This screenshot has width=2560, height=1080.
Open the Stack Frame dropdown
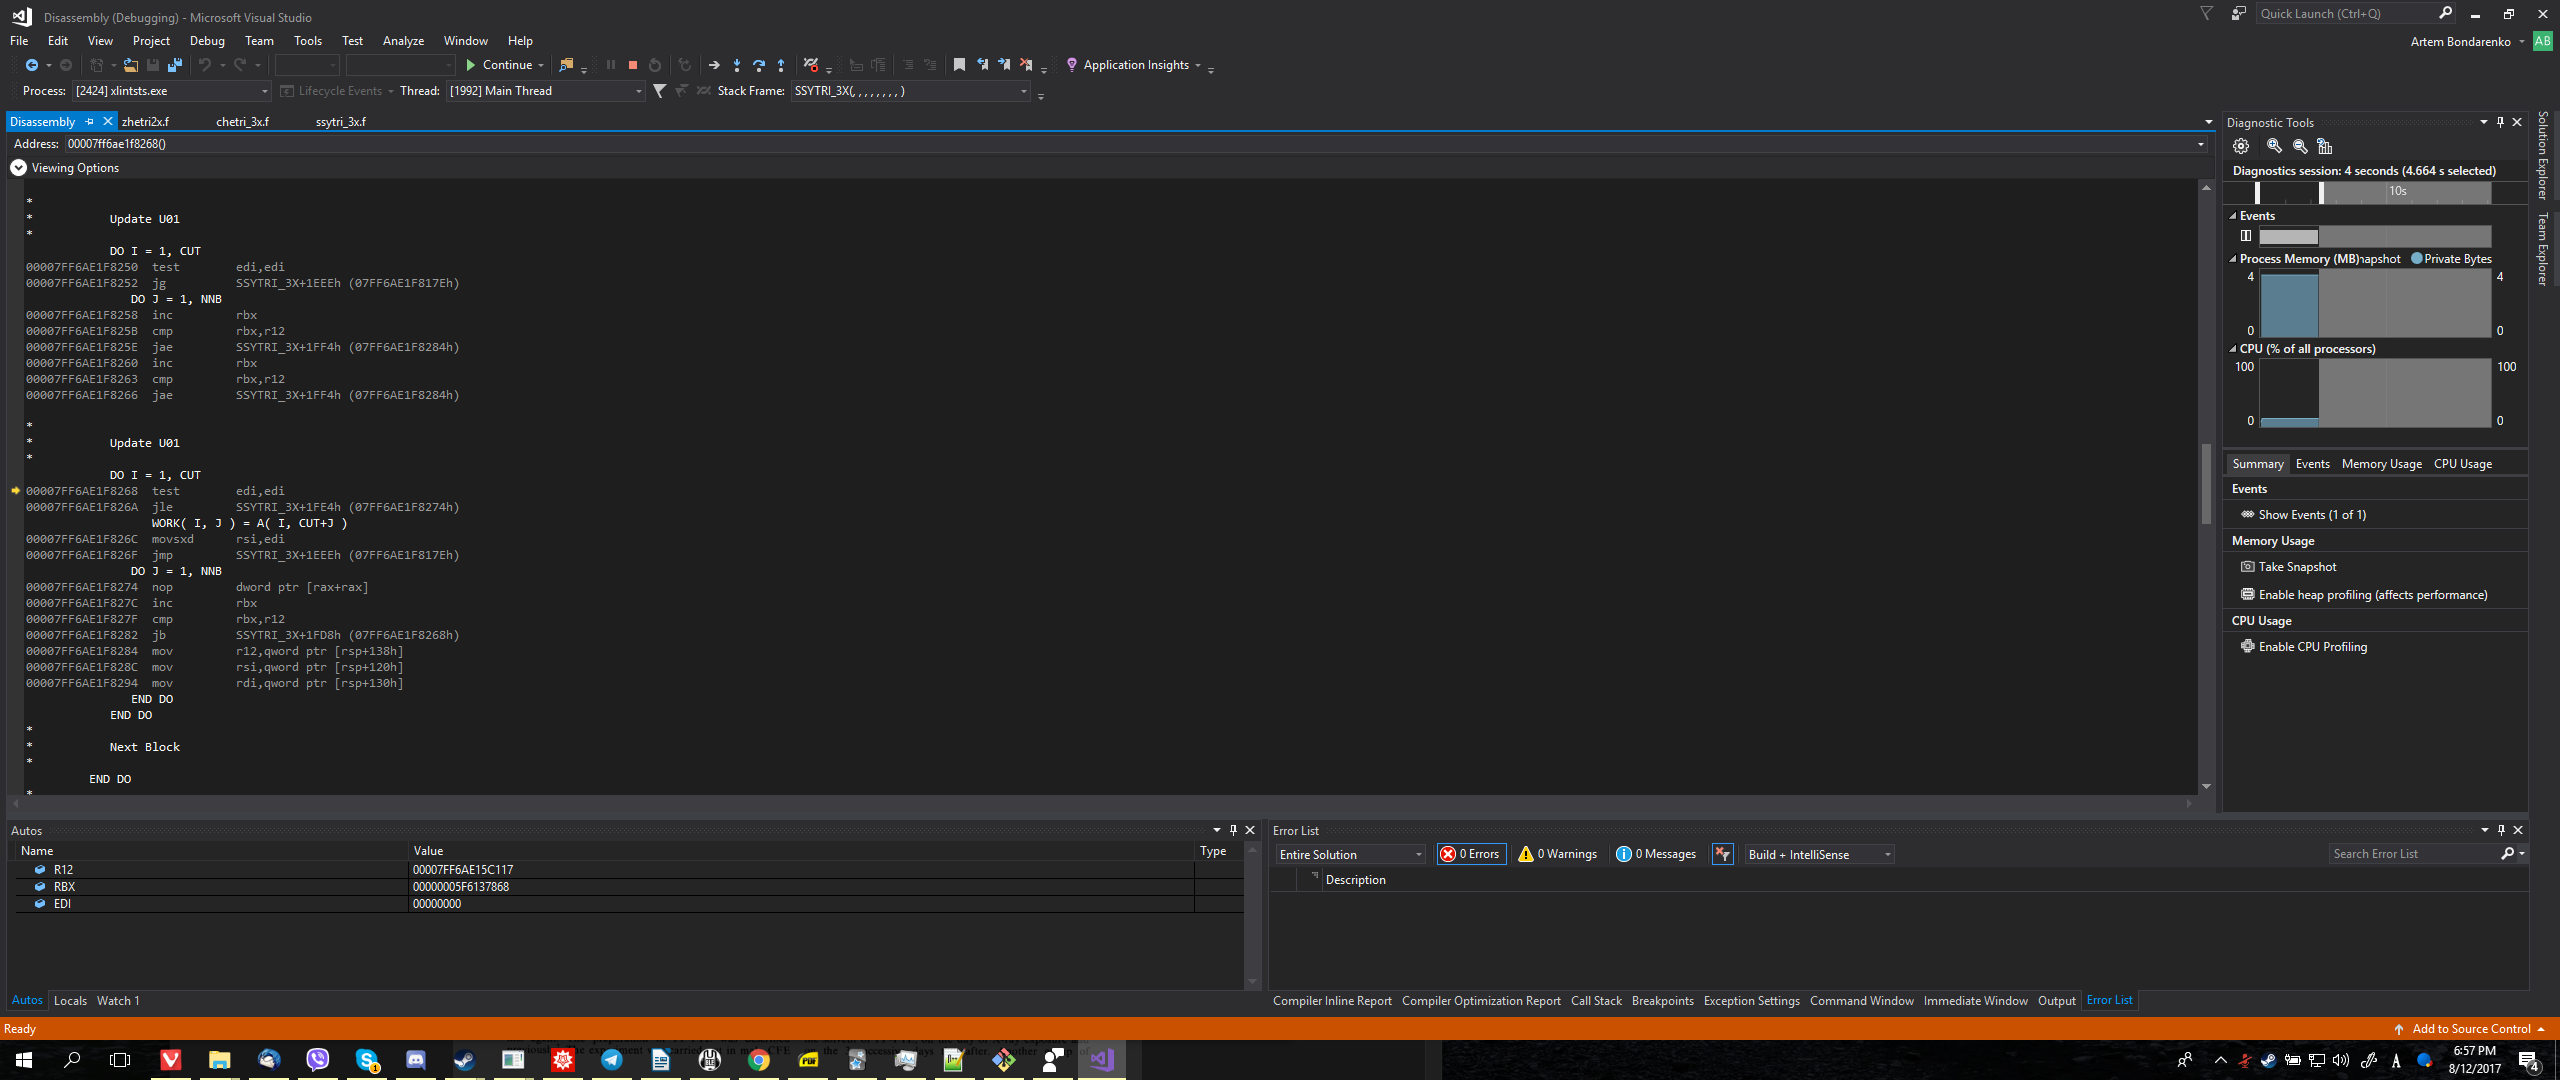pos(1023,91)
